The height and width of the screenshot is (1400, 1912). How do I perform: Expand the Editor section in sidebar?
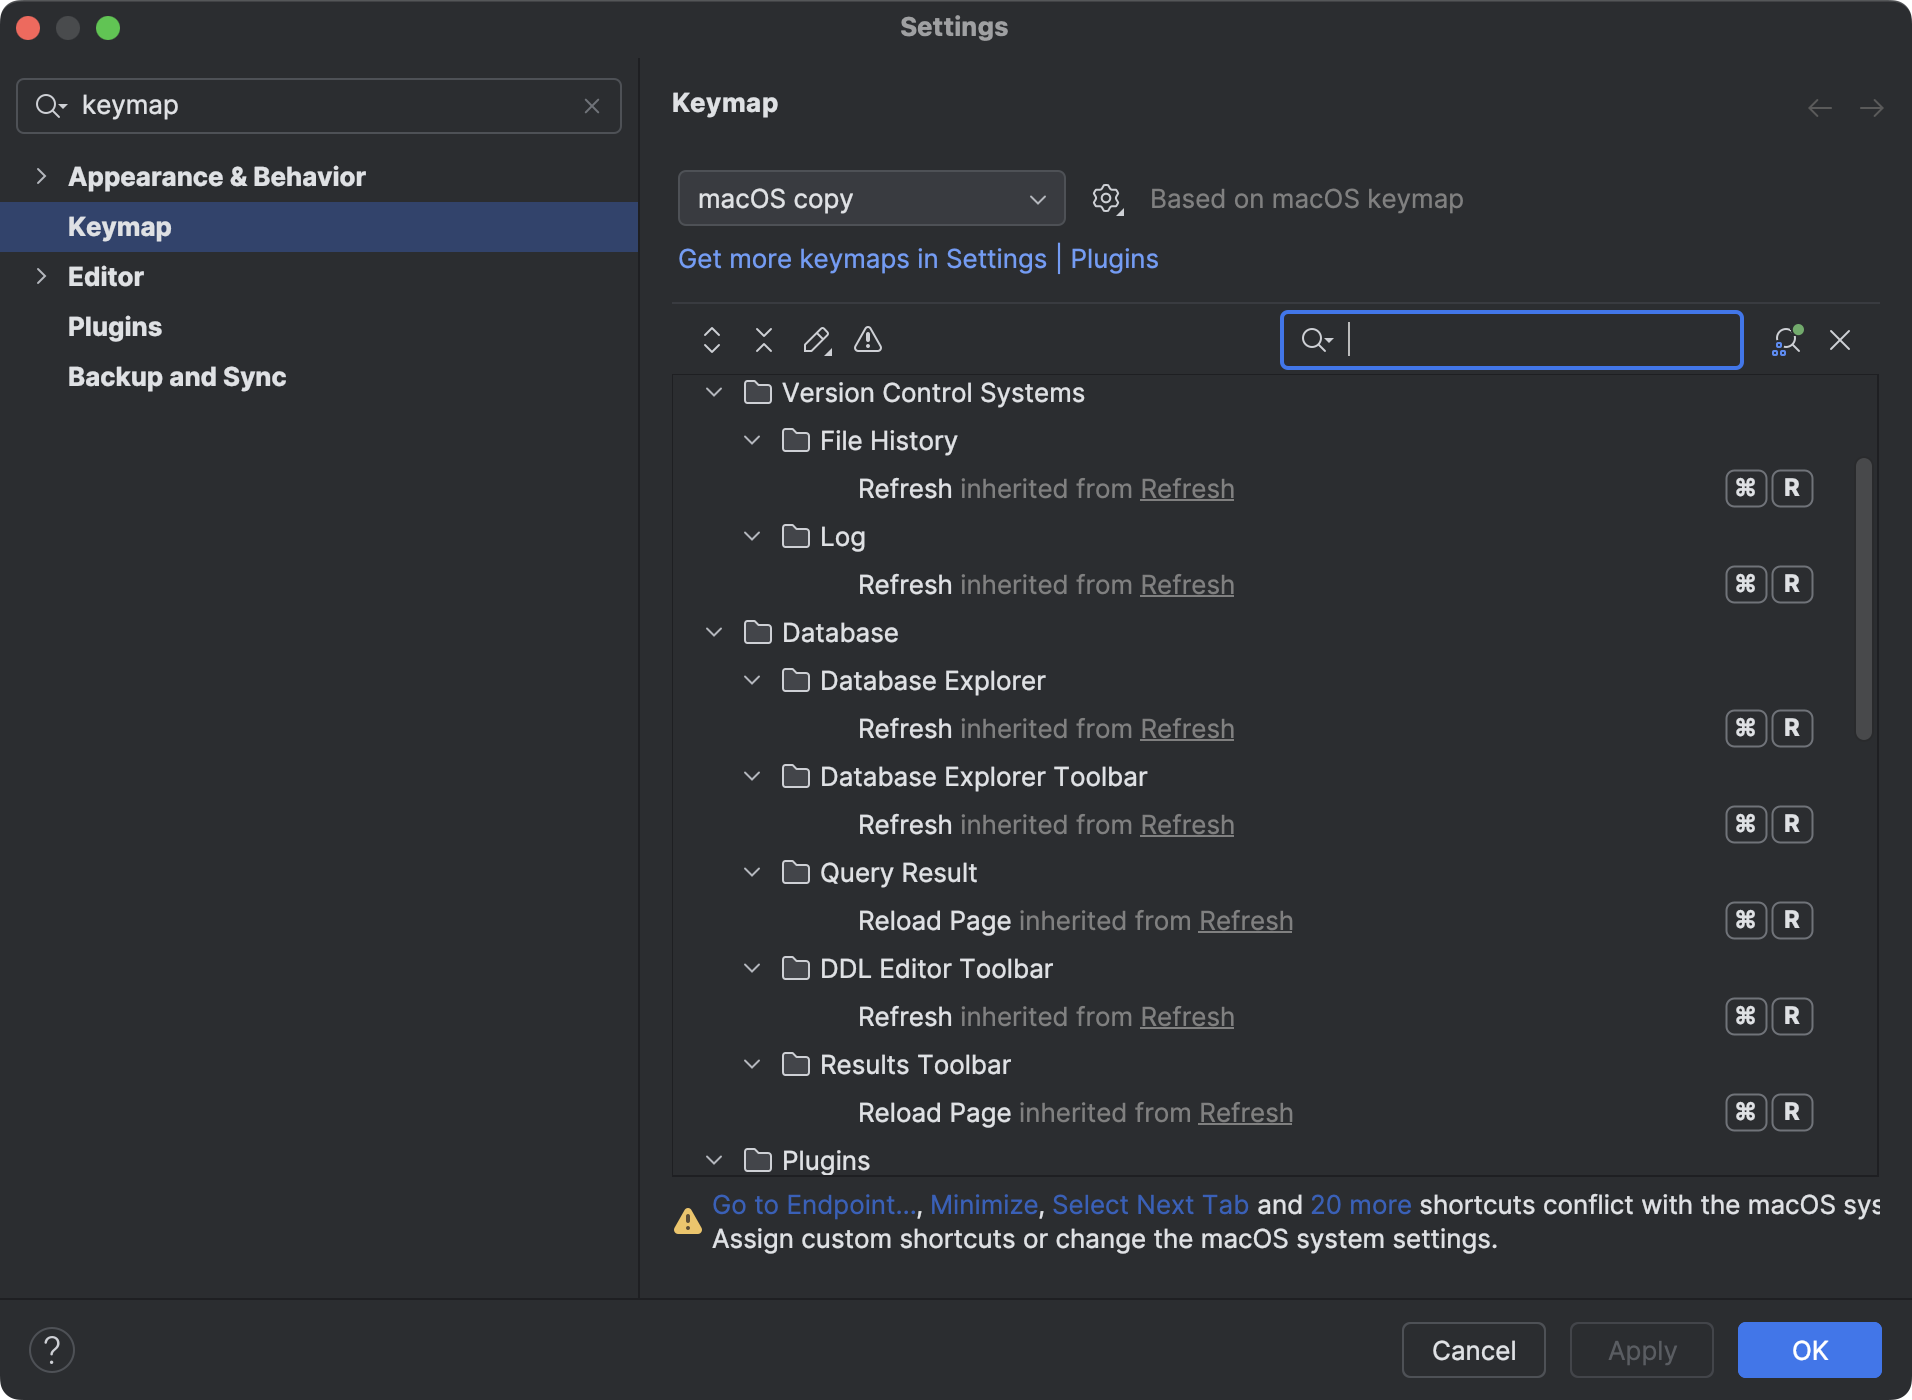tap(41, 276)
